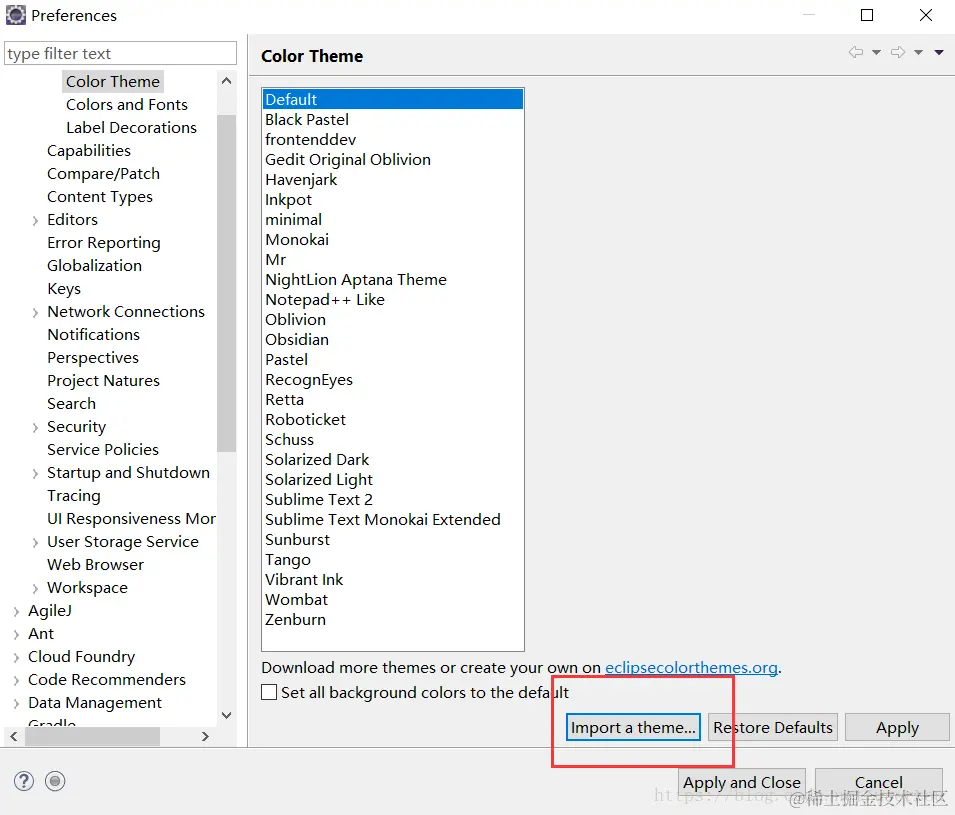Open Capabilities preference page
The height and width of the screenshot is (815, 955).
(x=89, y=150)
